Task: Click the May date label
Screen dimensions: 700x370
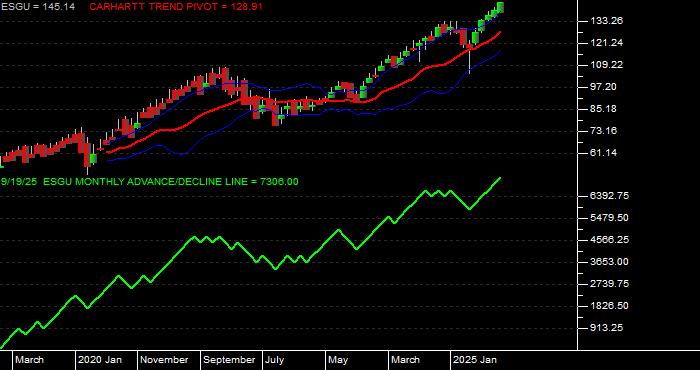Action: click(338, 360)
